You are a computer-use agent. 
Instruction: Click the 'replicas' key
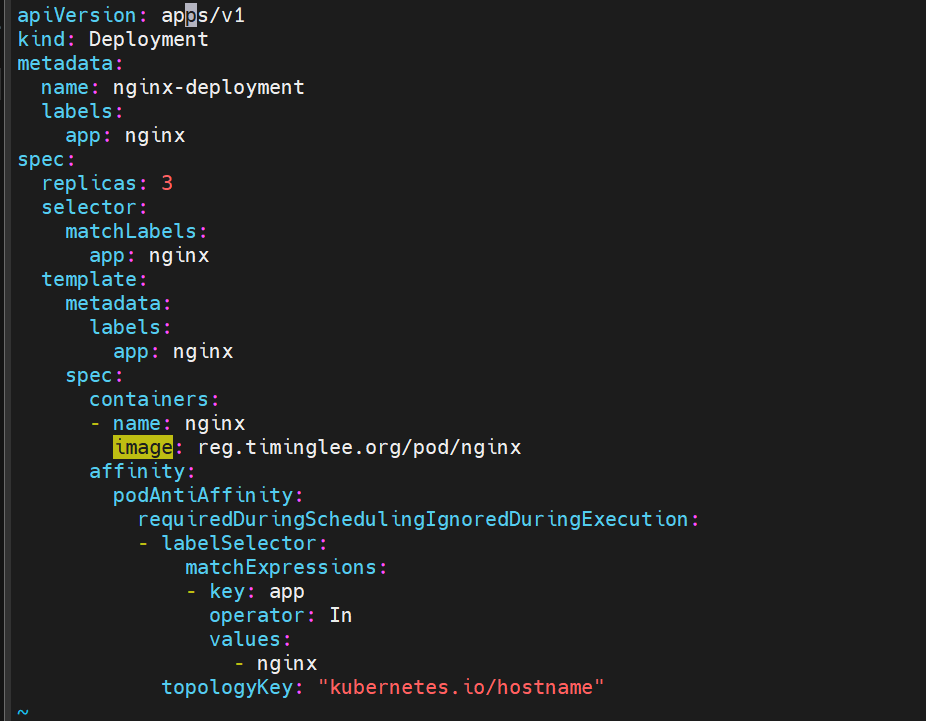click(89, 184)
